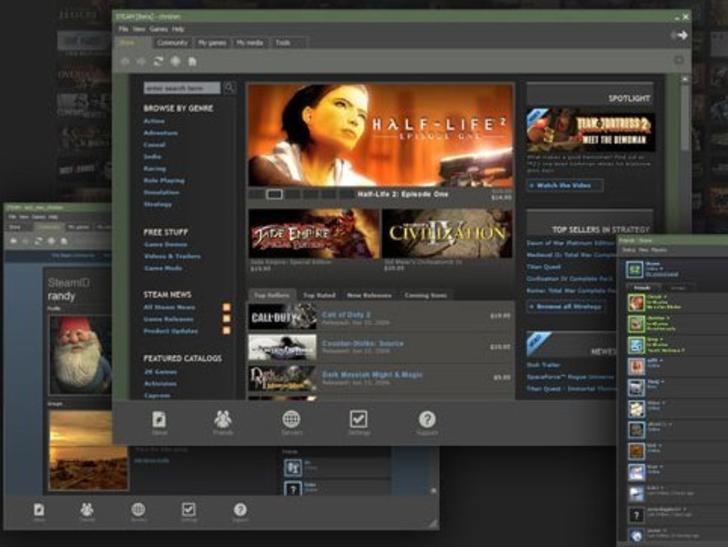Click the Friends icon in the randy profile window
Image resolution: width=728 pixels, height=547 pixels.
pos(87,511)
